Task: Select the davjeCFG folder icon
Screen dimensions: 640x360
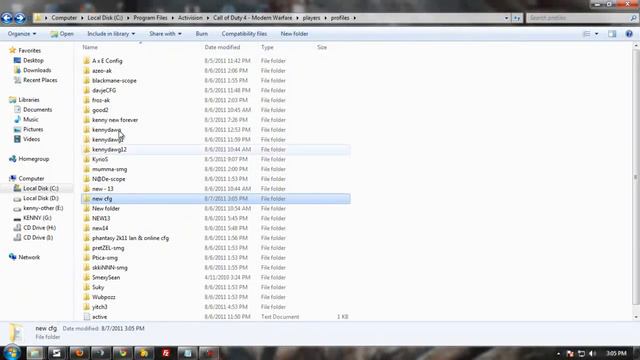Action: 87,90
